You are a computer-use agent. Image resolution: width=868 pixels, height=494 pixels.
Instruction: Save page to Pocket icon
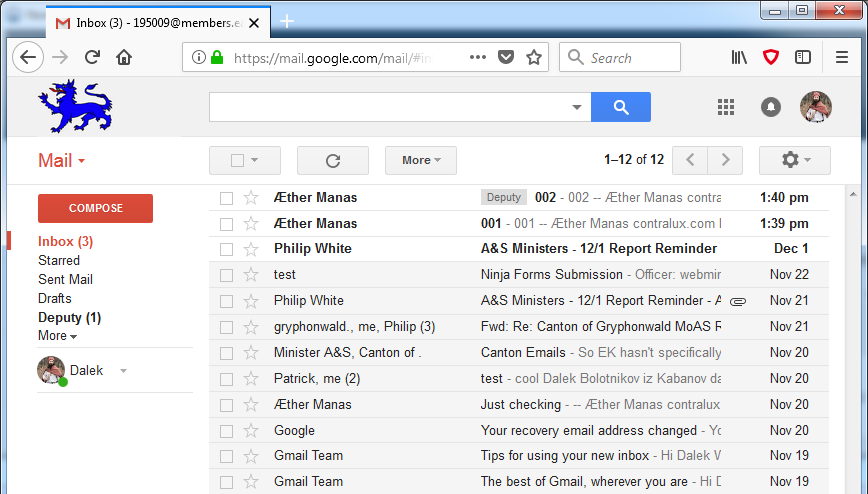(x=506, y=57)
